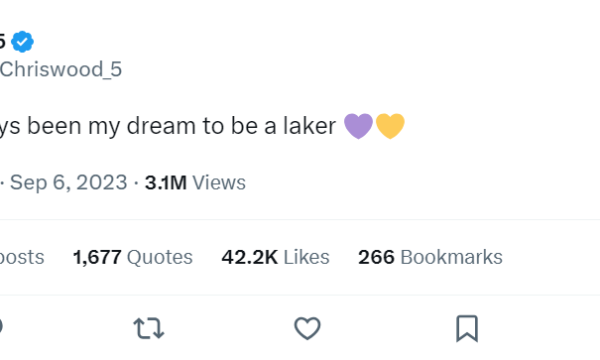Open the Chriswood_5 profile handle

(x=60, y=70)
